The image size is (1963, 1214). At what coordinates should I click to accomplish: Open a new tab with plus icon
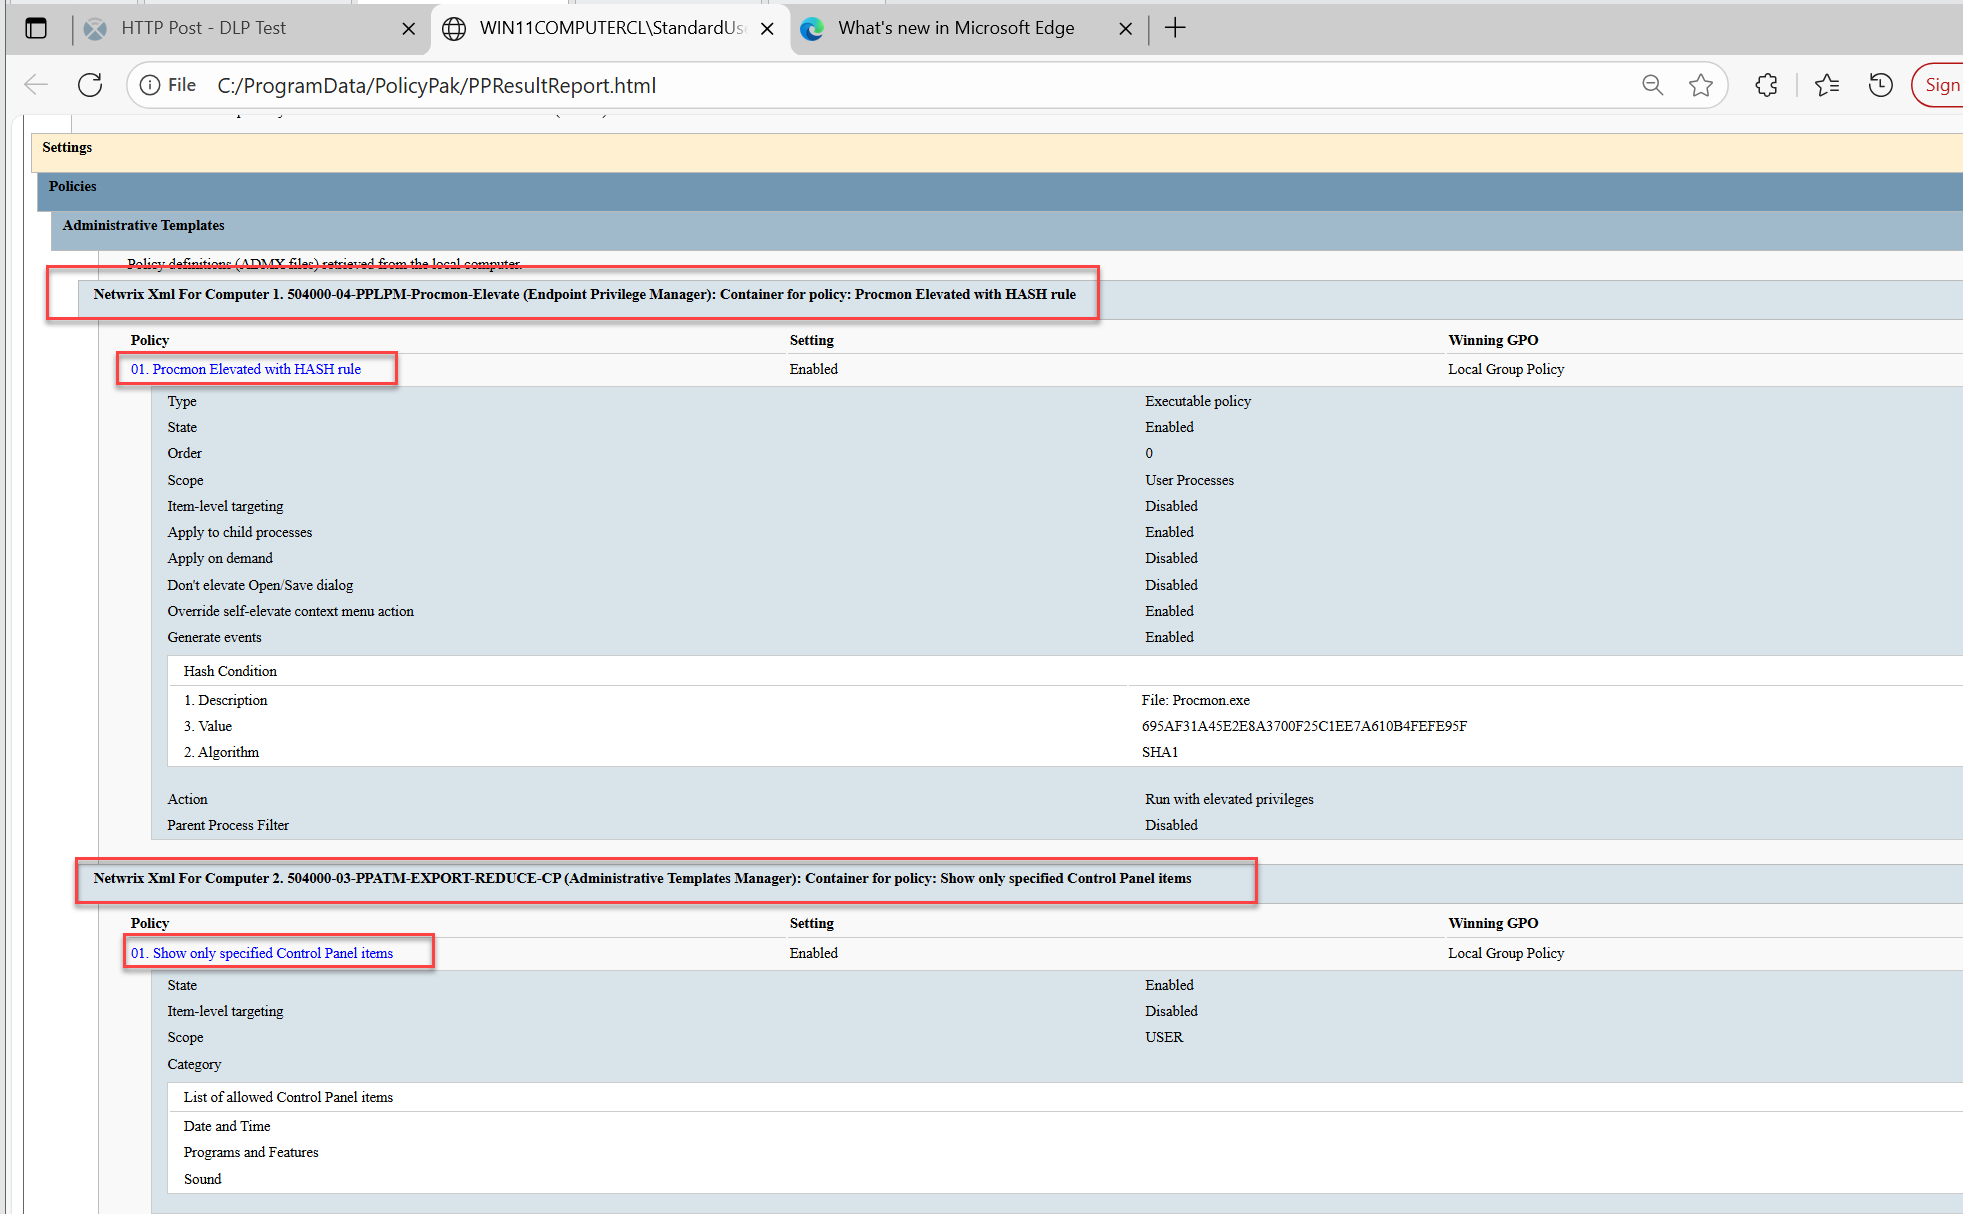[1175, 28]
